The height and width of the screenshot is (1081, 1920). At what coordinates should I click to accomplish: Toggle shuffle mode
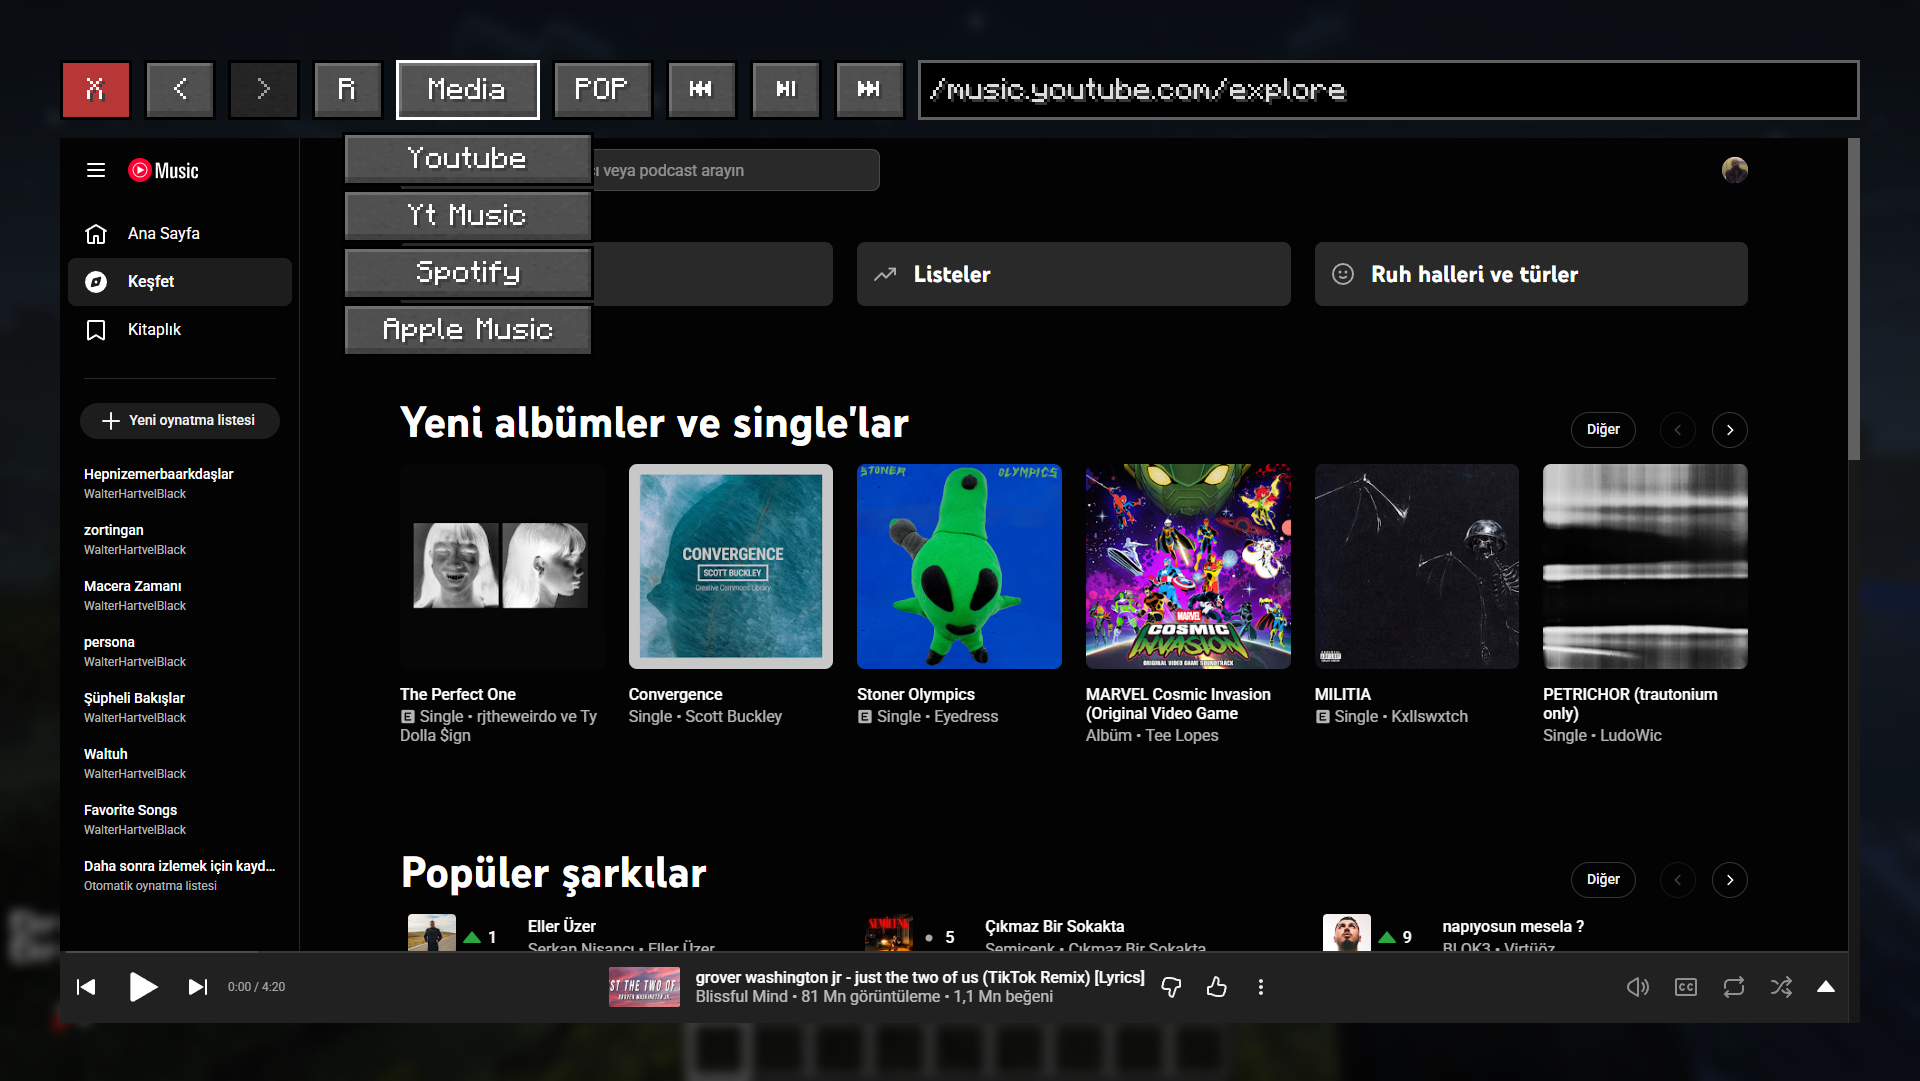pos(1781,987)
